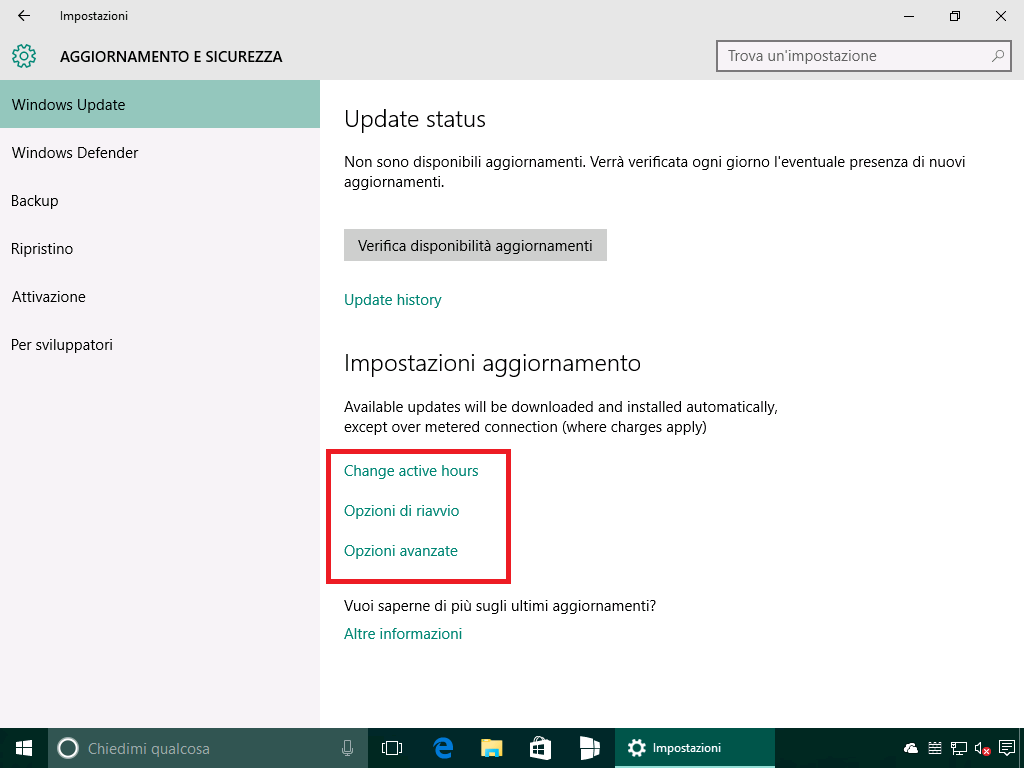Click the Impostazioni taskbar button

point(695,748)
